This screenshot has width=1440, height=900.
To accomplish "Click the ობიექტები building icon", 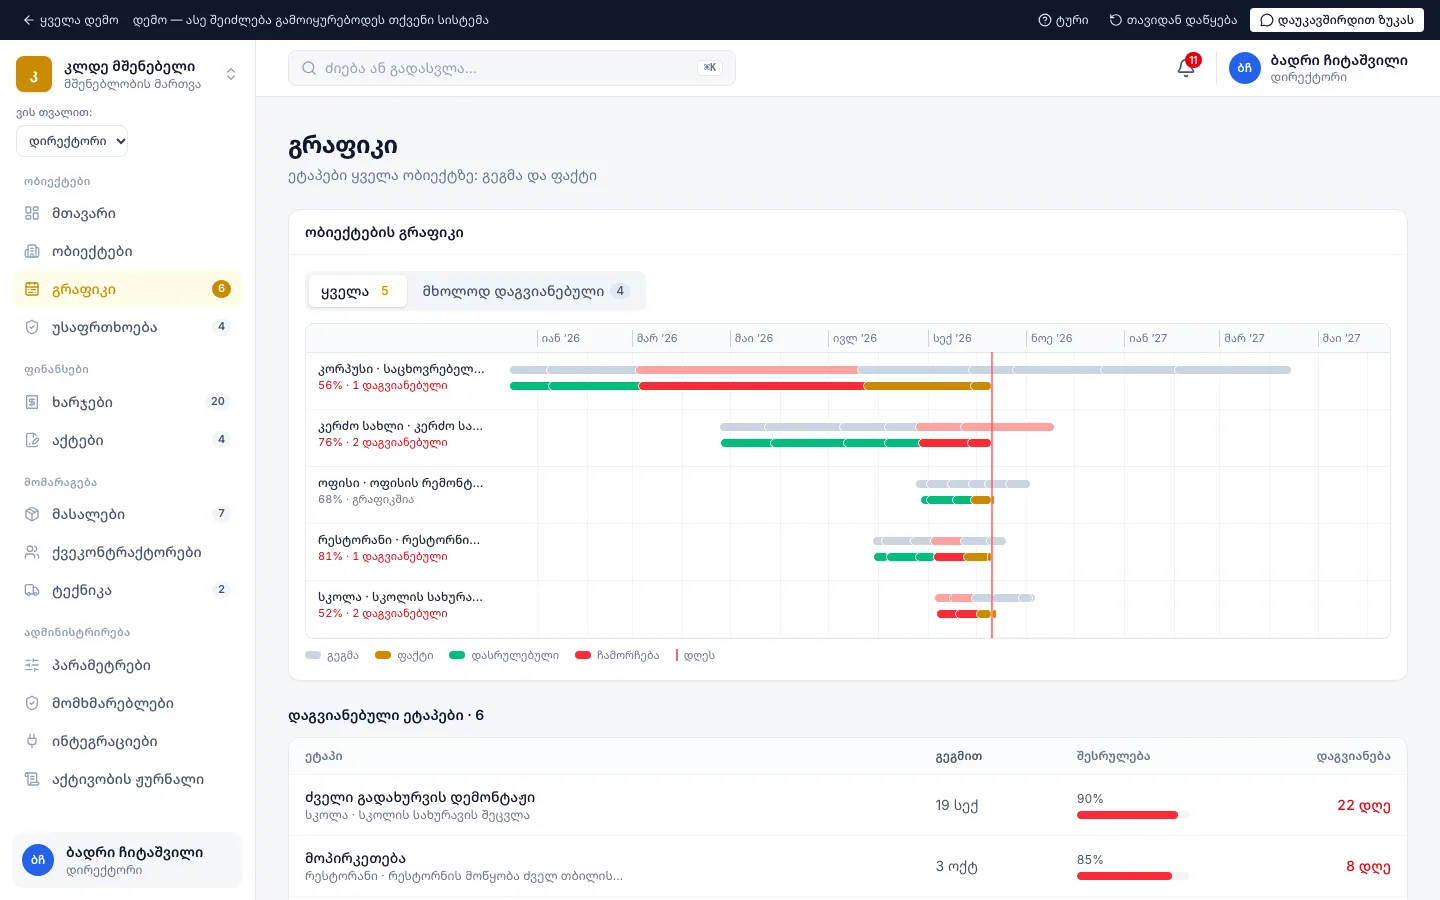I will click(x=32, y=251).
